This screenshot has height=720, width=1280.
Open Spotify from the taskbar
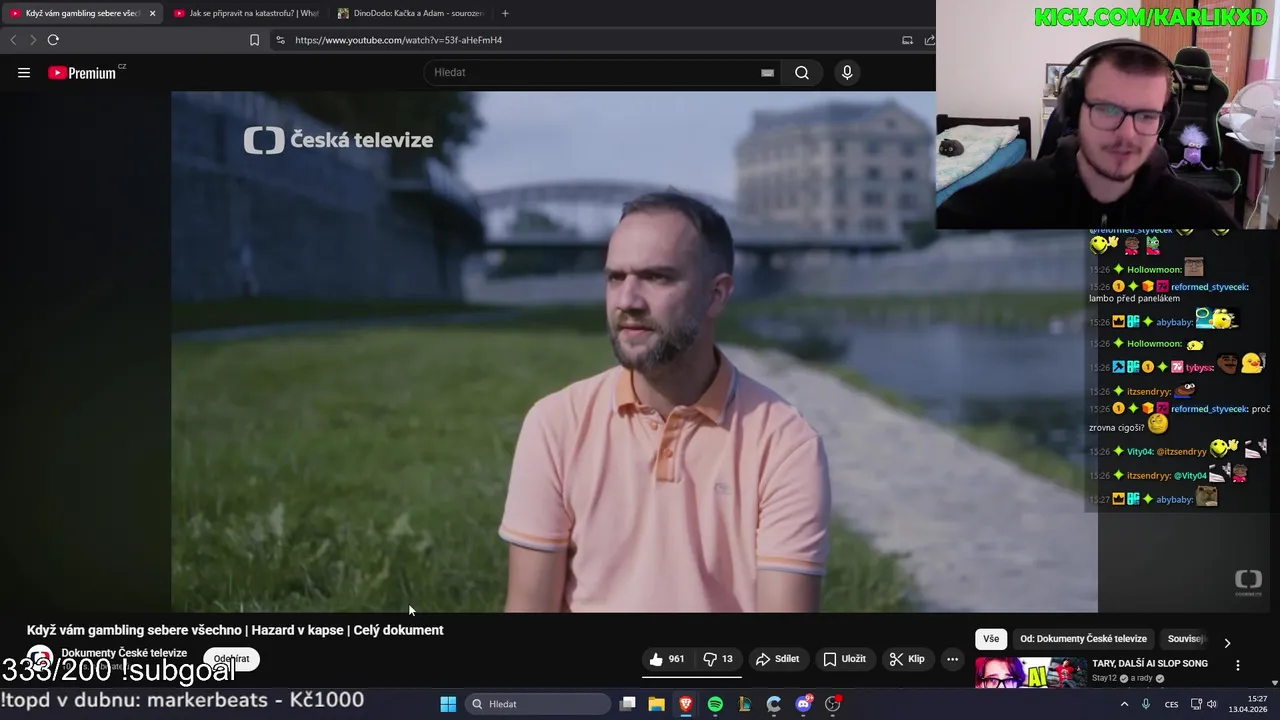click(x=715, y=704)
